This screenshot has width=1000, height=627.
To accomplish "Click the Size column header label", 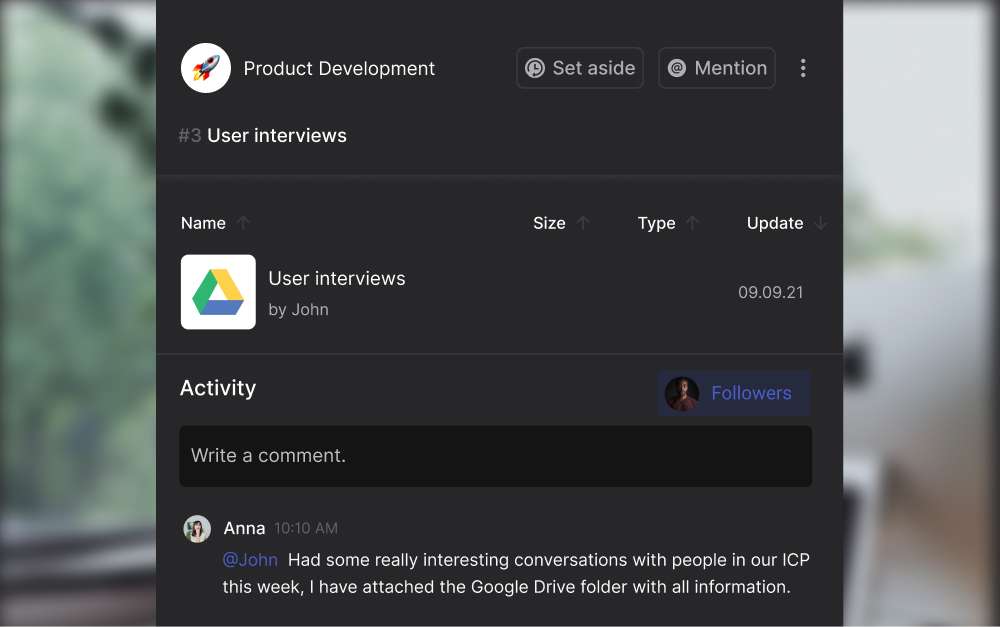I will (x=549, y=223).
